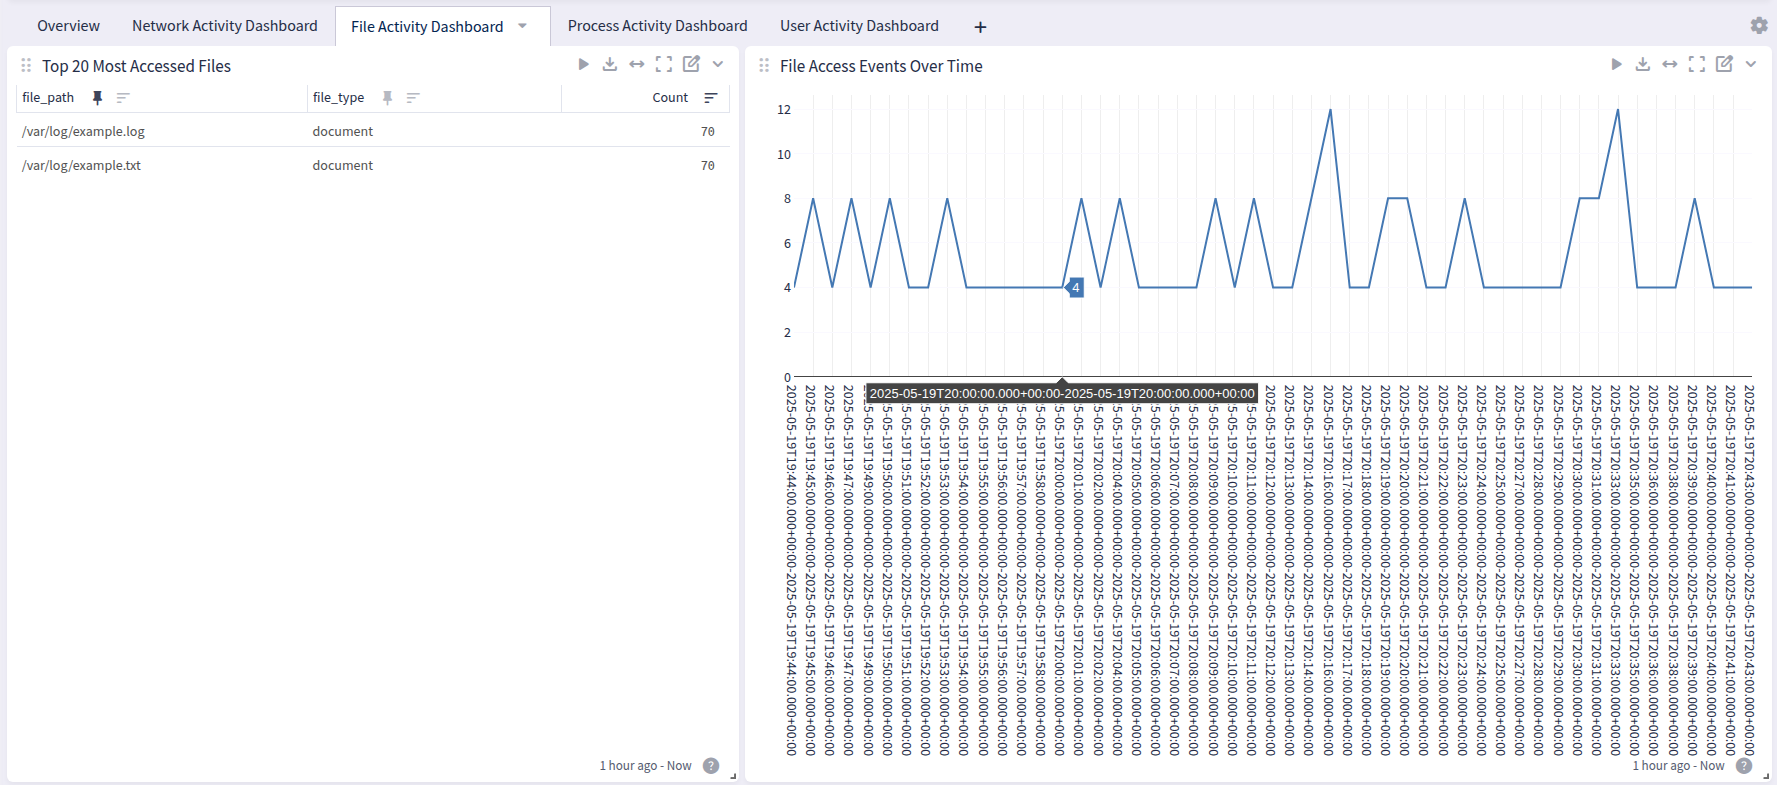Select the File Activity Dashboard tab
1777x785 pixels.
(x=427, y=27)
